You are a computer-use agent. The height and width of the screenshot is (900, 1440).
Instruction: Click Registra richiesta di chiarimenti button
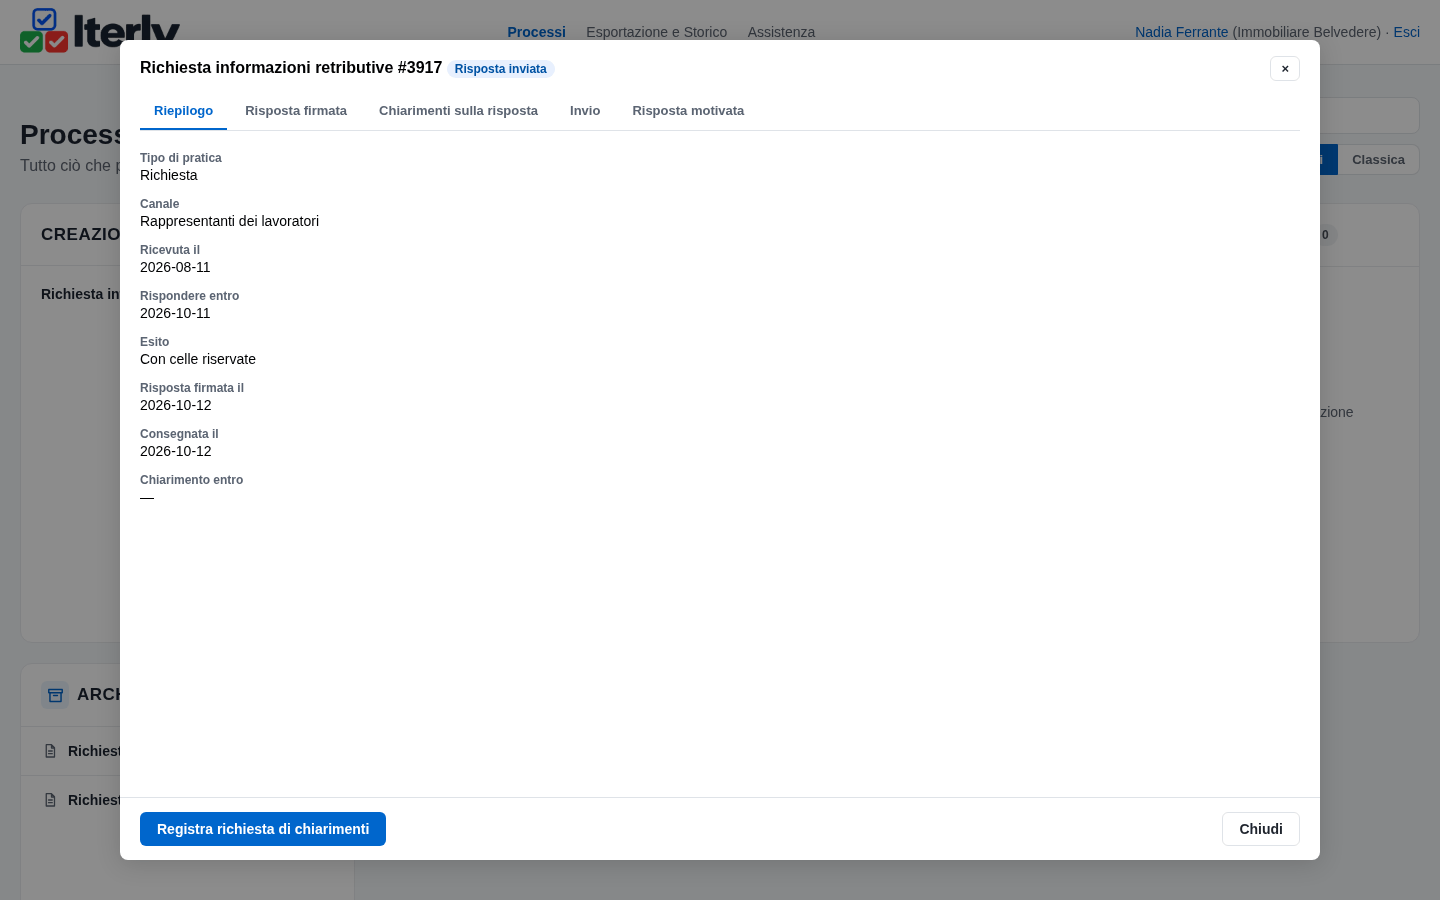point(263,829)
